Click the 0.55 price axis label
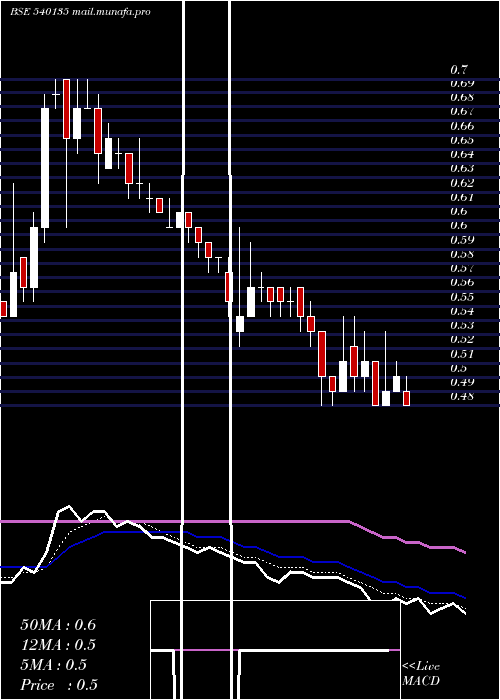Screen dimensions: 500x700 (462, 297)
